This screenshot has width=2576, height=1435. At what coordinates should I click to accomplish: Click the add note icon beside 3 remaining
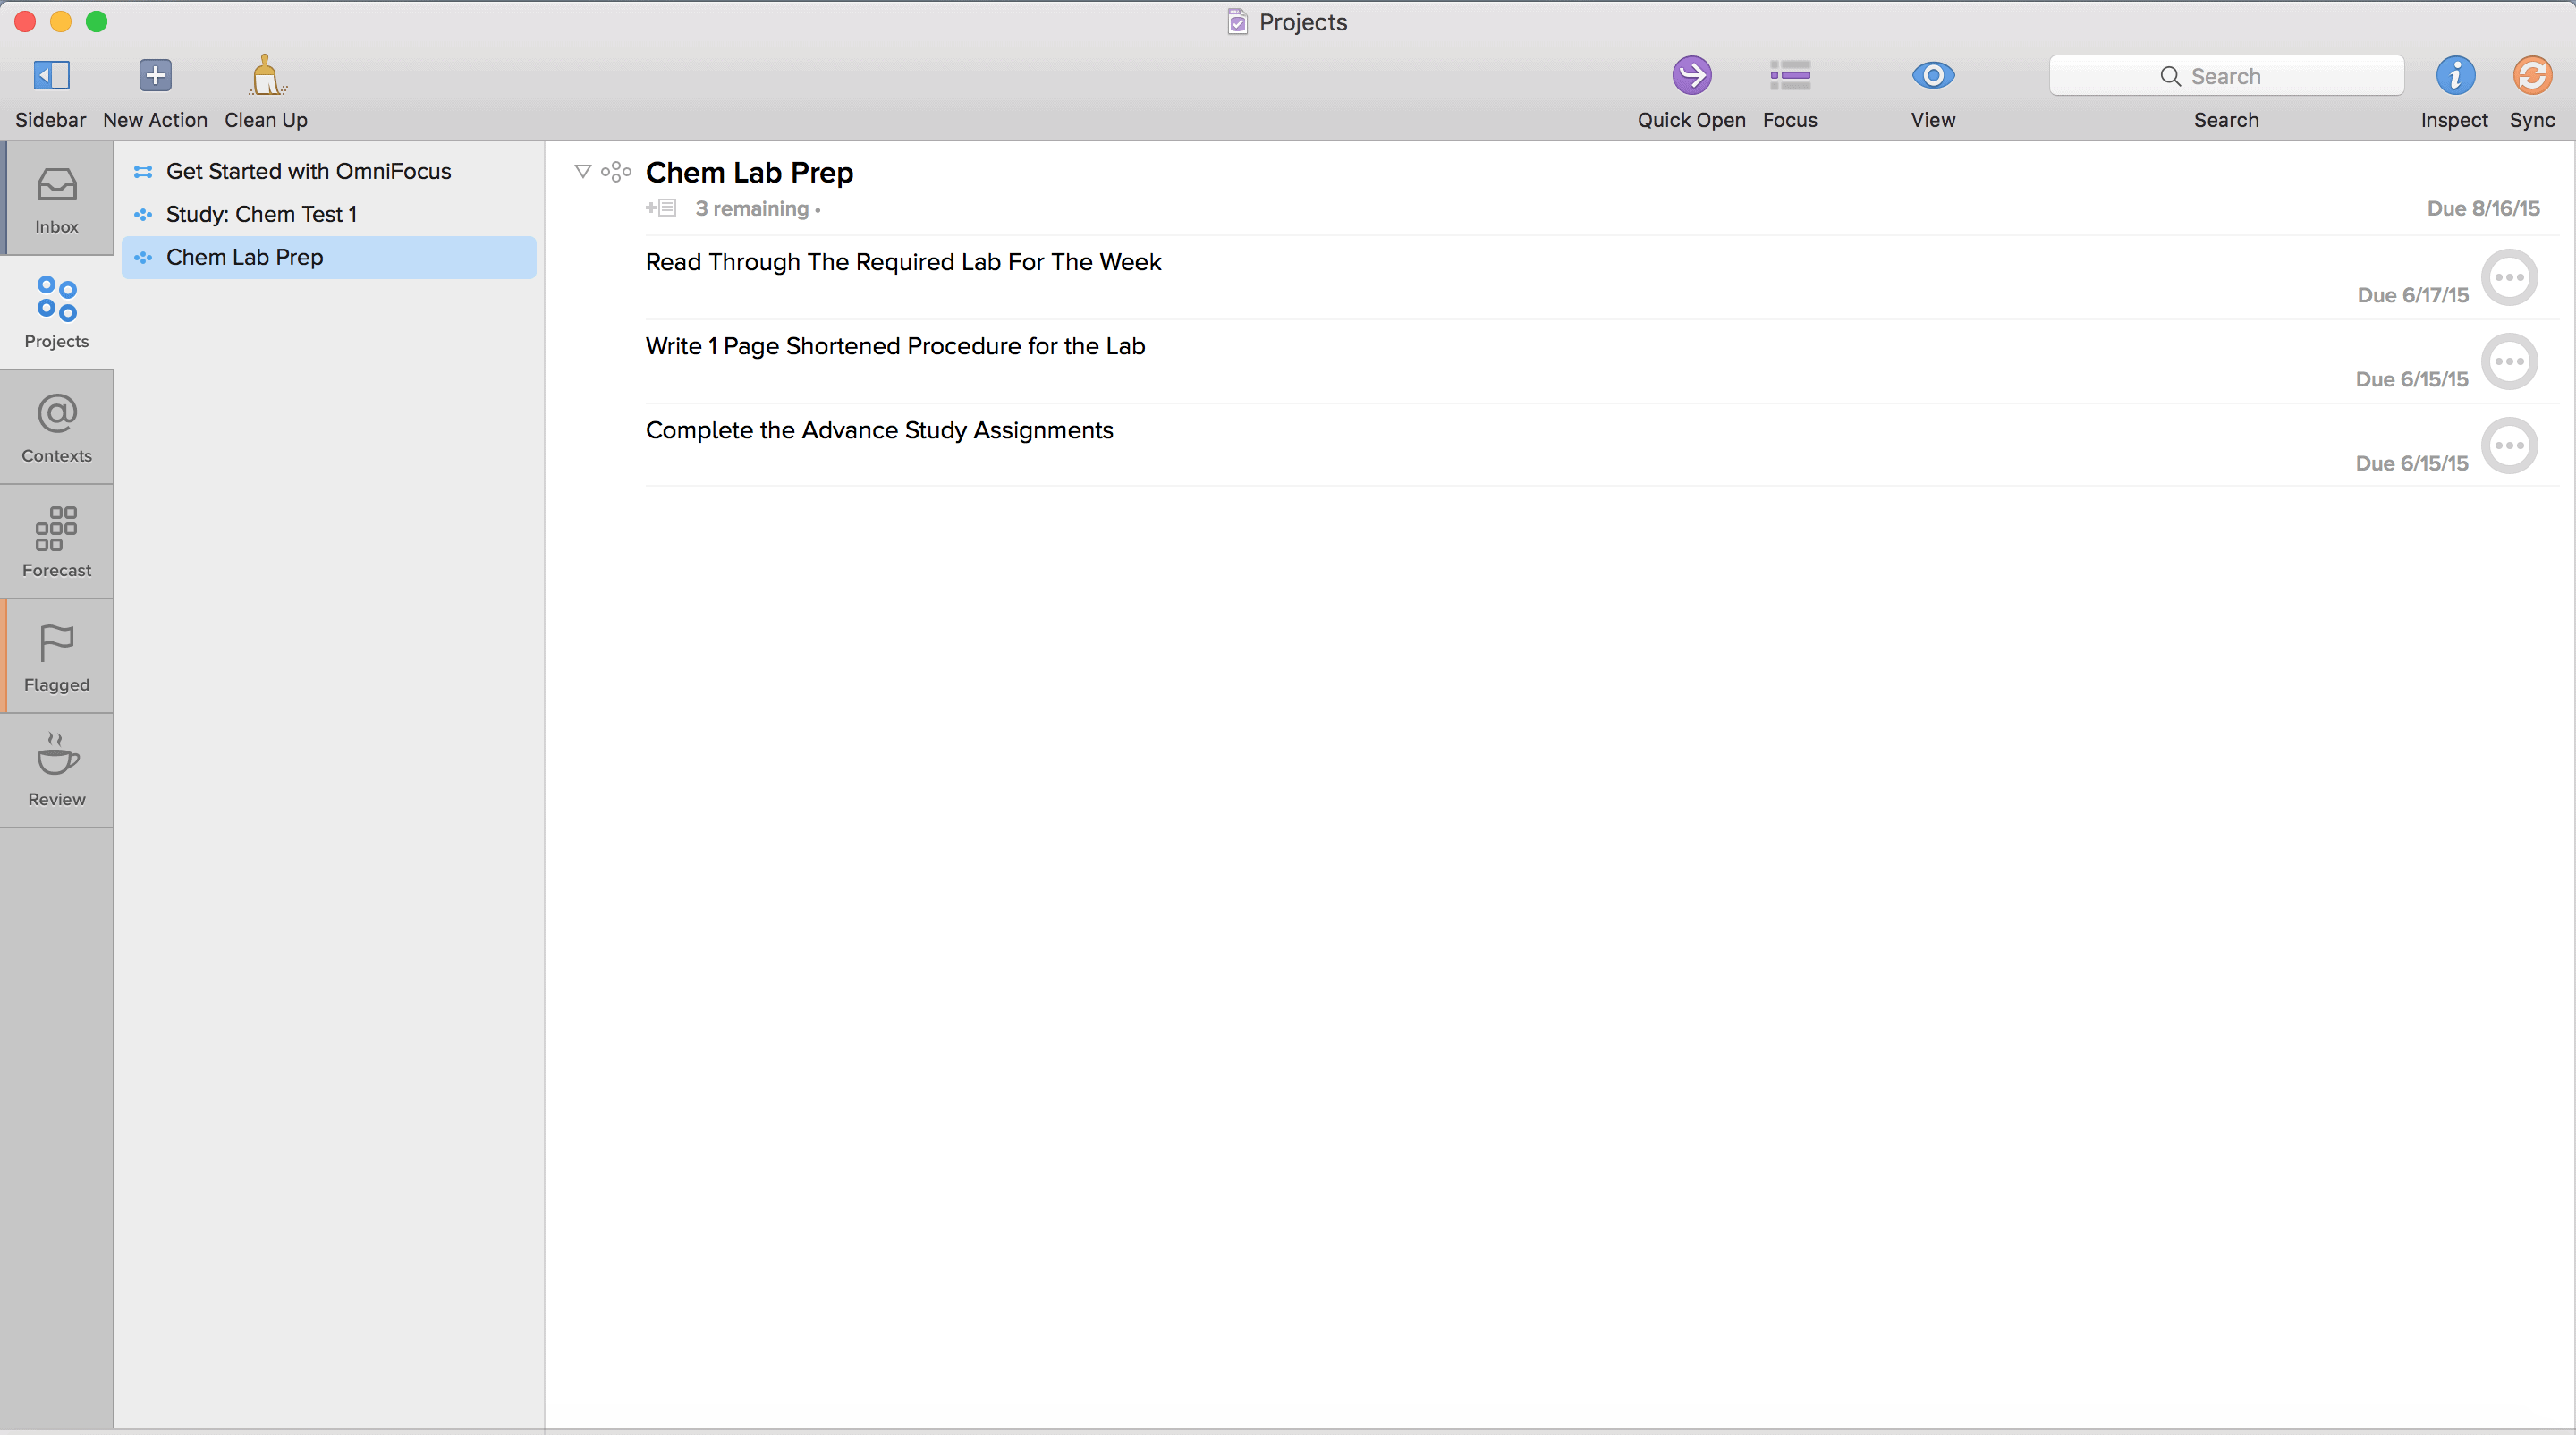click(x=661, y=208)
